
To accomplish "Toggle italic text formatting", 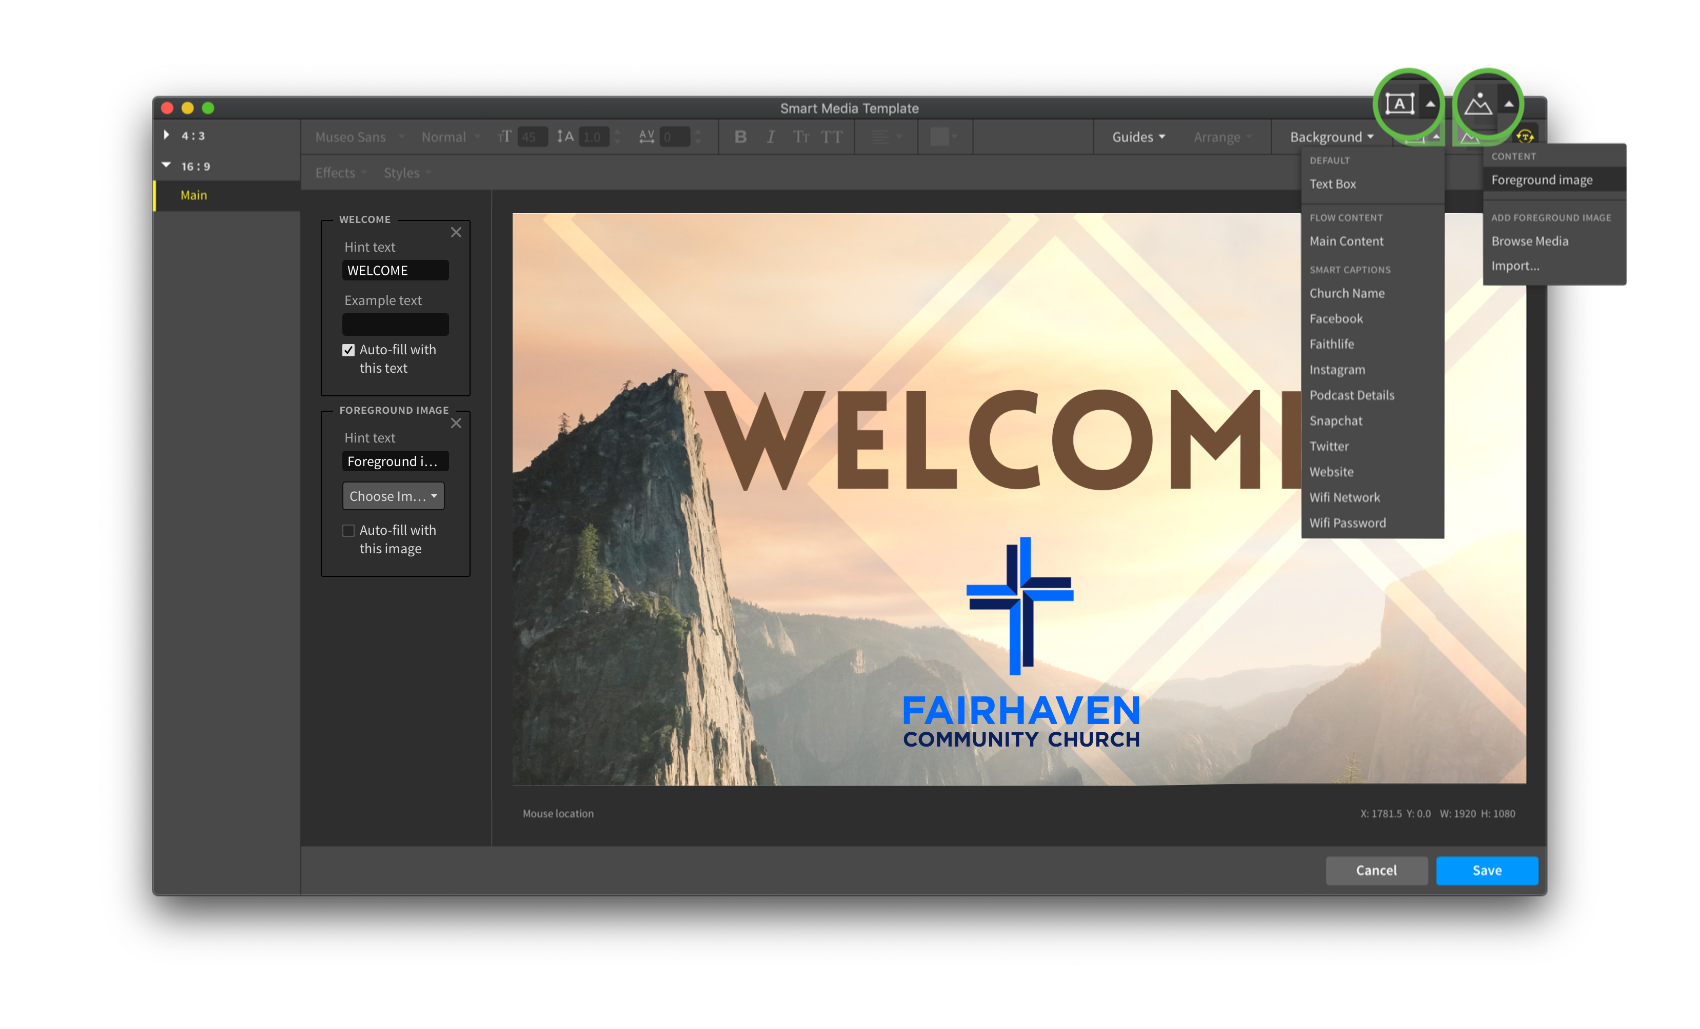I will (771, 137).
